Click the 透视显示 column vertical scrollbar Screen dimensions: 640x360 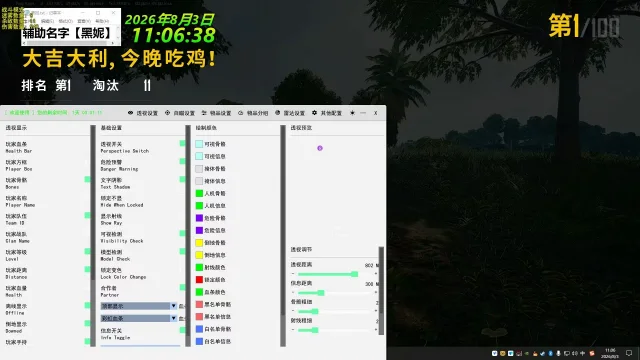[x=93, y=236]
